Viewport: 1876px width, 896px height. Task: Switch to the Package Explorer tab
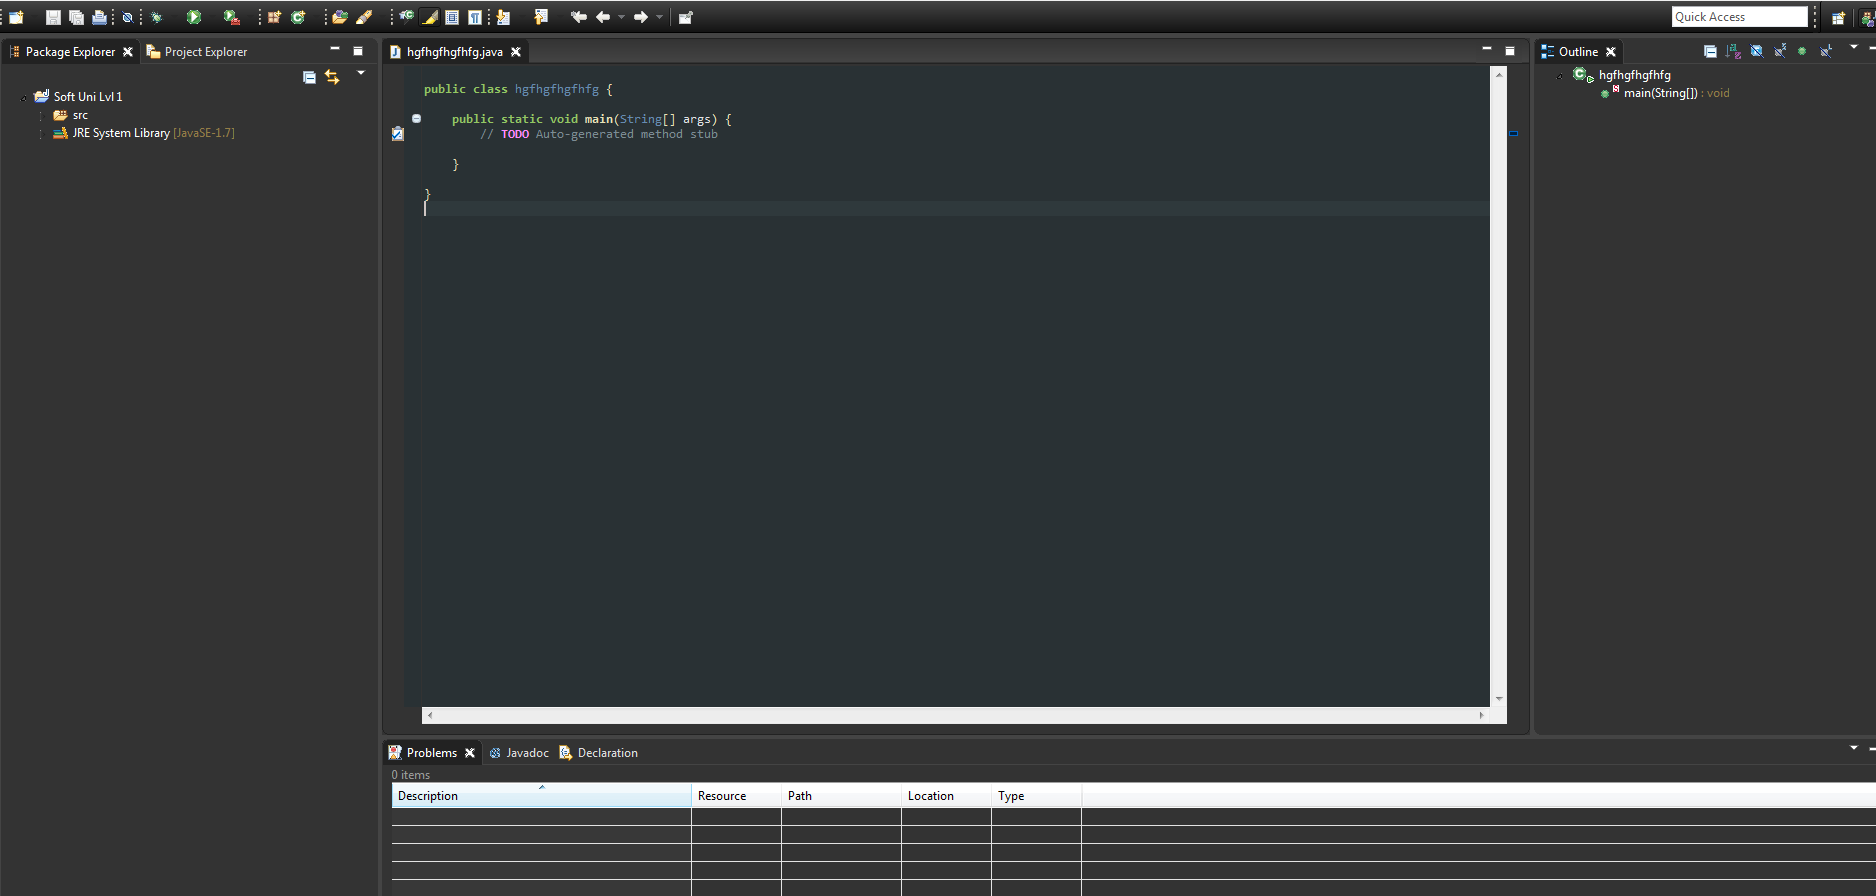tap(70, 52)
